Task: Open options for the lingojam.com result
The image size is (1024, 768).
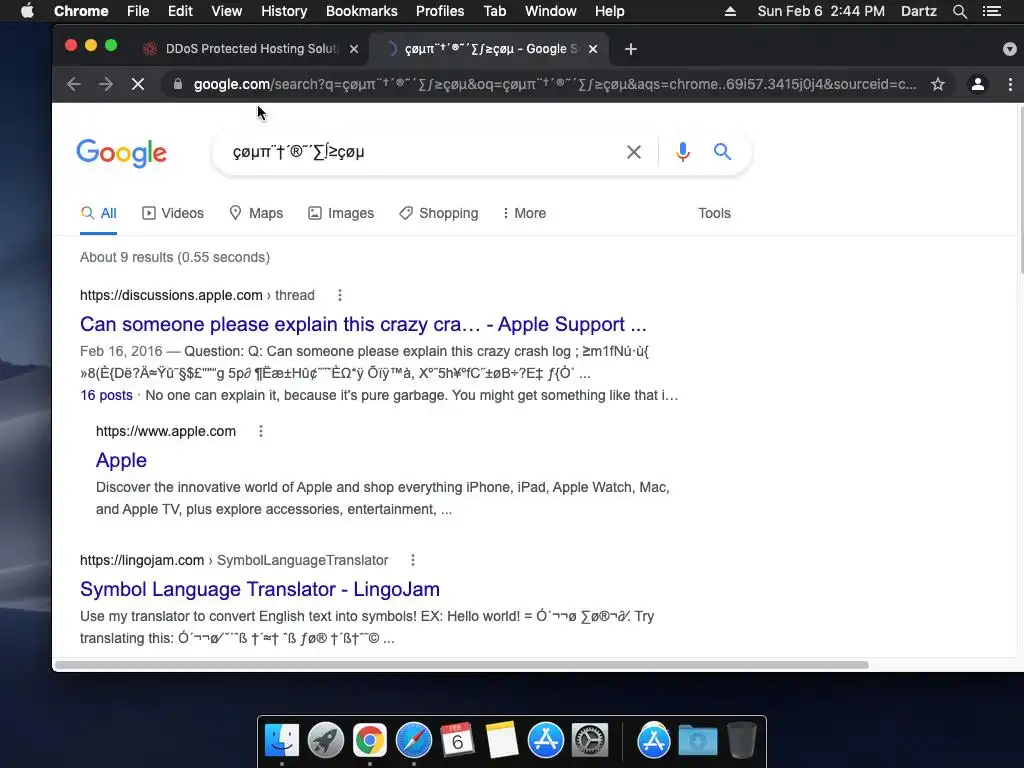Action: click(x=413, y=560)
